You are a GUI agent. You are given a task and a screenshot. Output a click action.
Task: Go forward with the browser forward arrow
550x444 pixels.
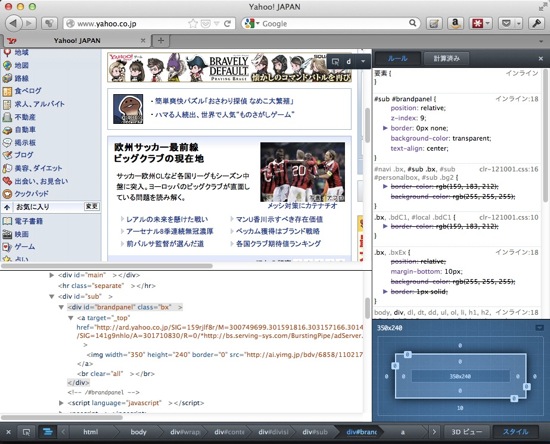tap(29, 23)
